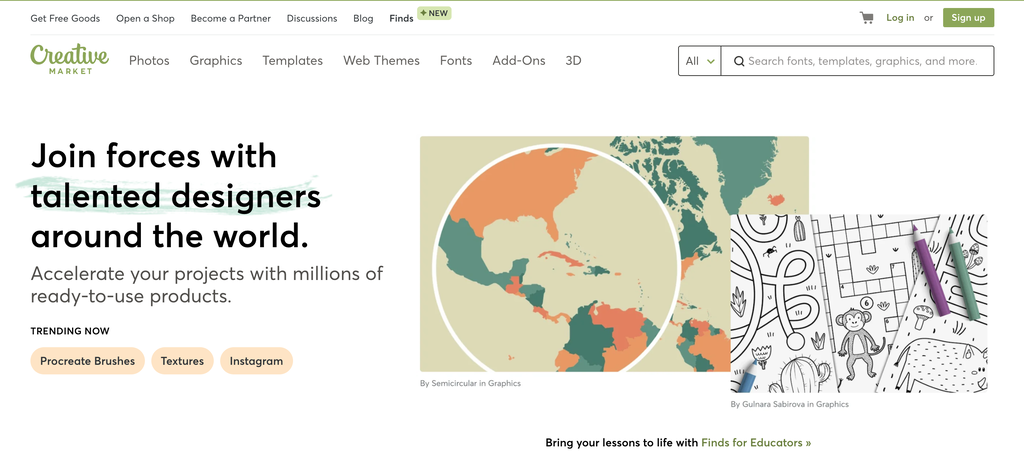Select the Procreate Brushes trending tag
Screen dimensions: 1024x476
tap(88, 361)
